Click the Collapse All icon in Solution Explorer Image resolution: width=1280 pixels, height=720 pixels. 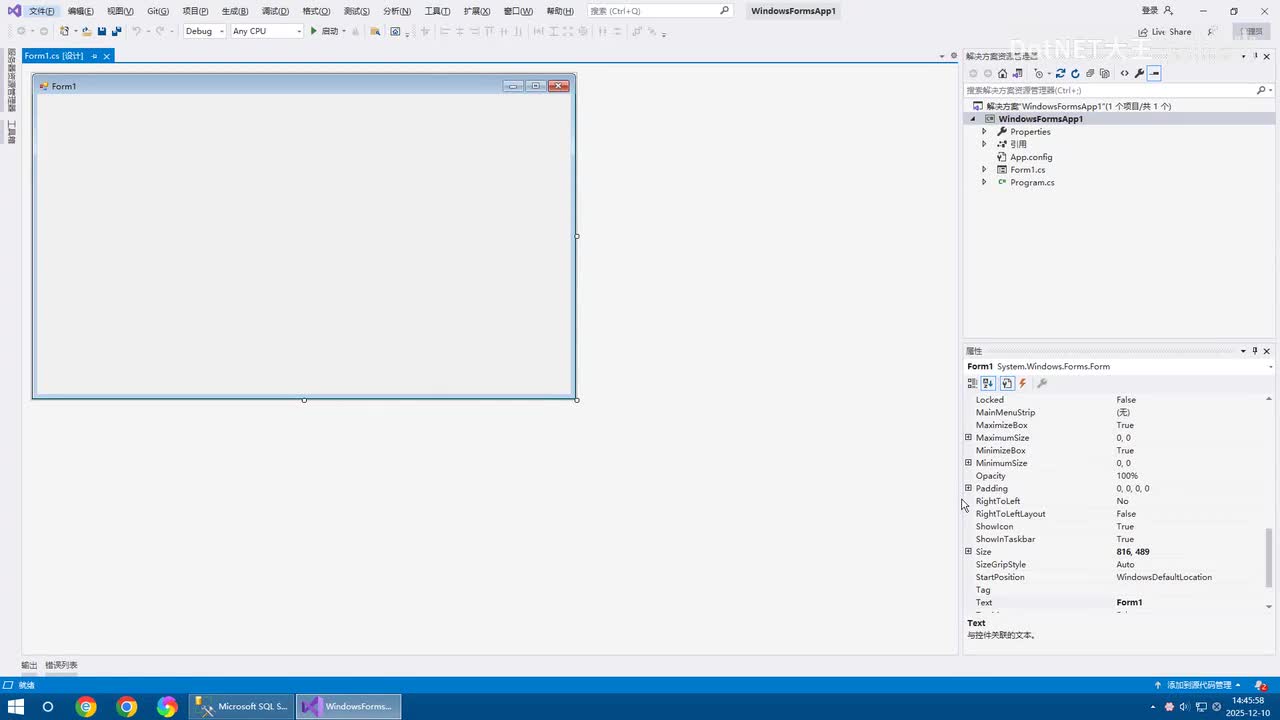pos(1090,73)
